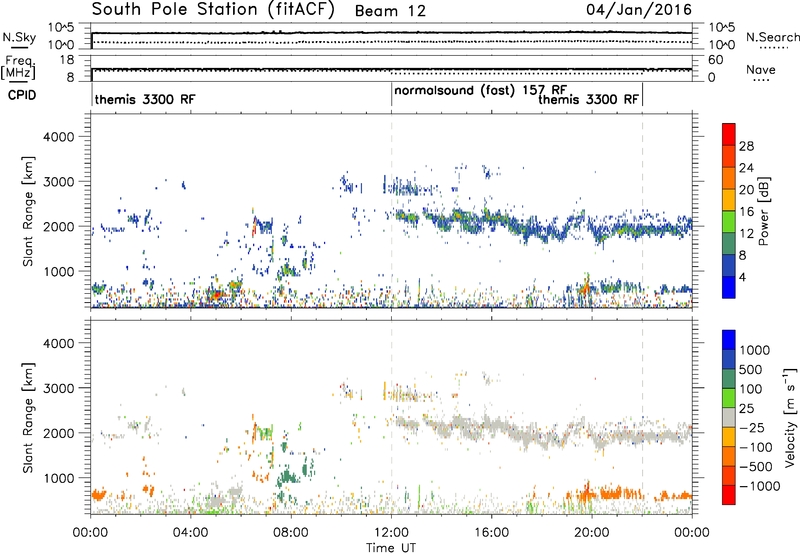Click the "N.Sky" legend label
The height and width of the screenshot is (554, 800).
19,37
